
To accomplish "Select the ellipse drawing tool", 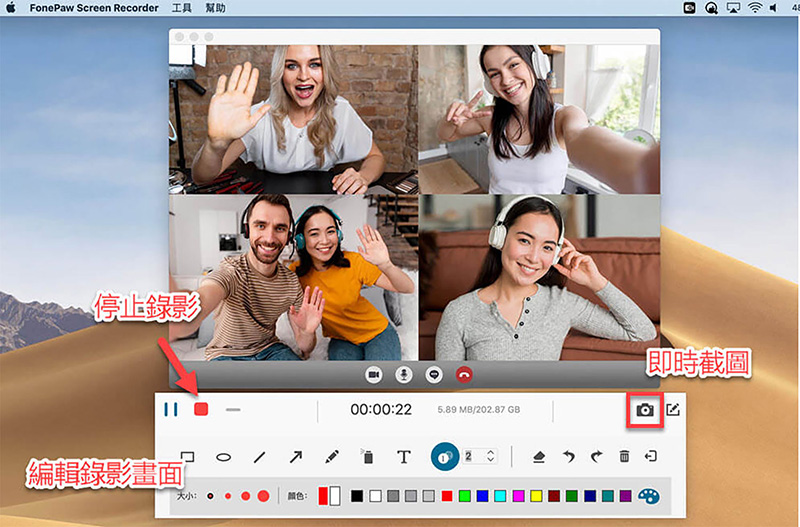I will pos(224,457).
